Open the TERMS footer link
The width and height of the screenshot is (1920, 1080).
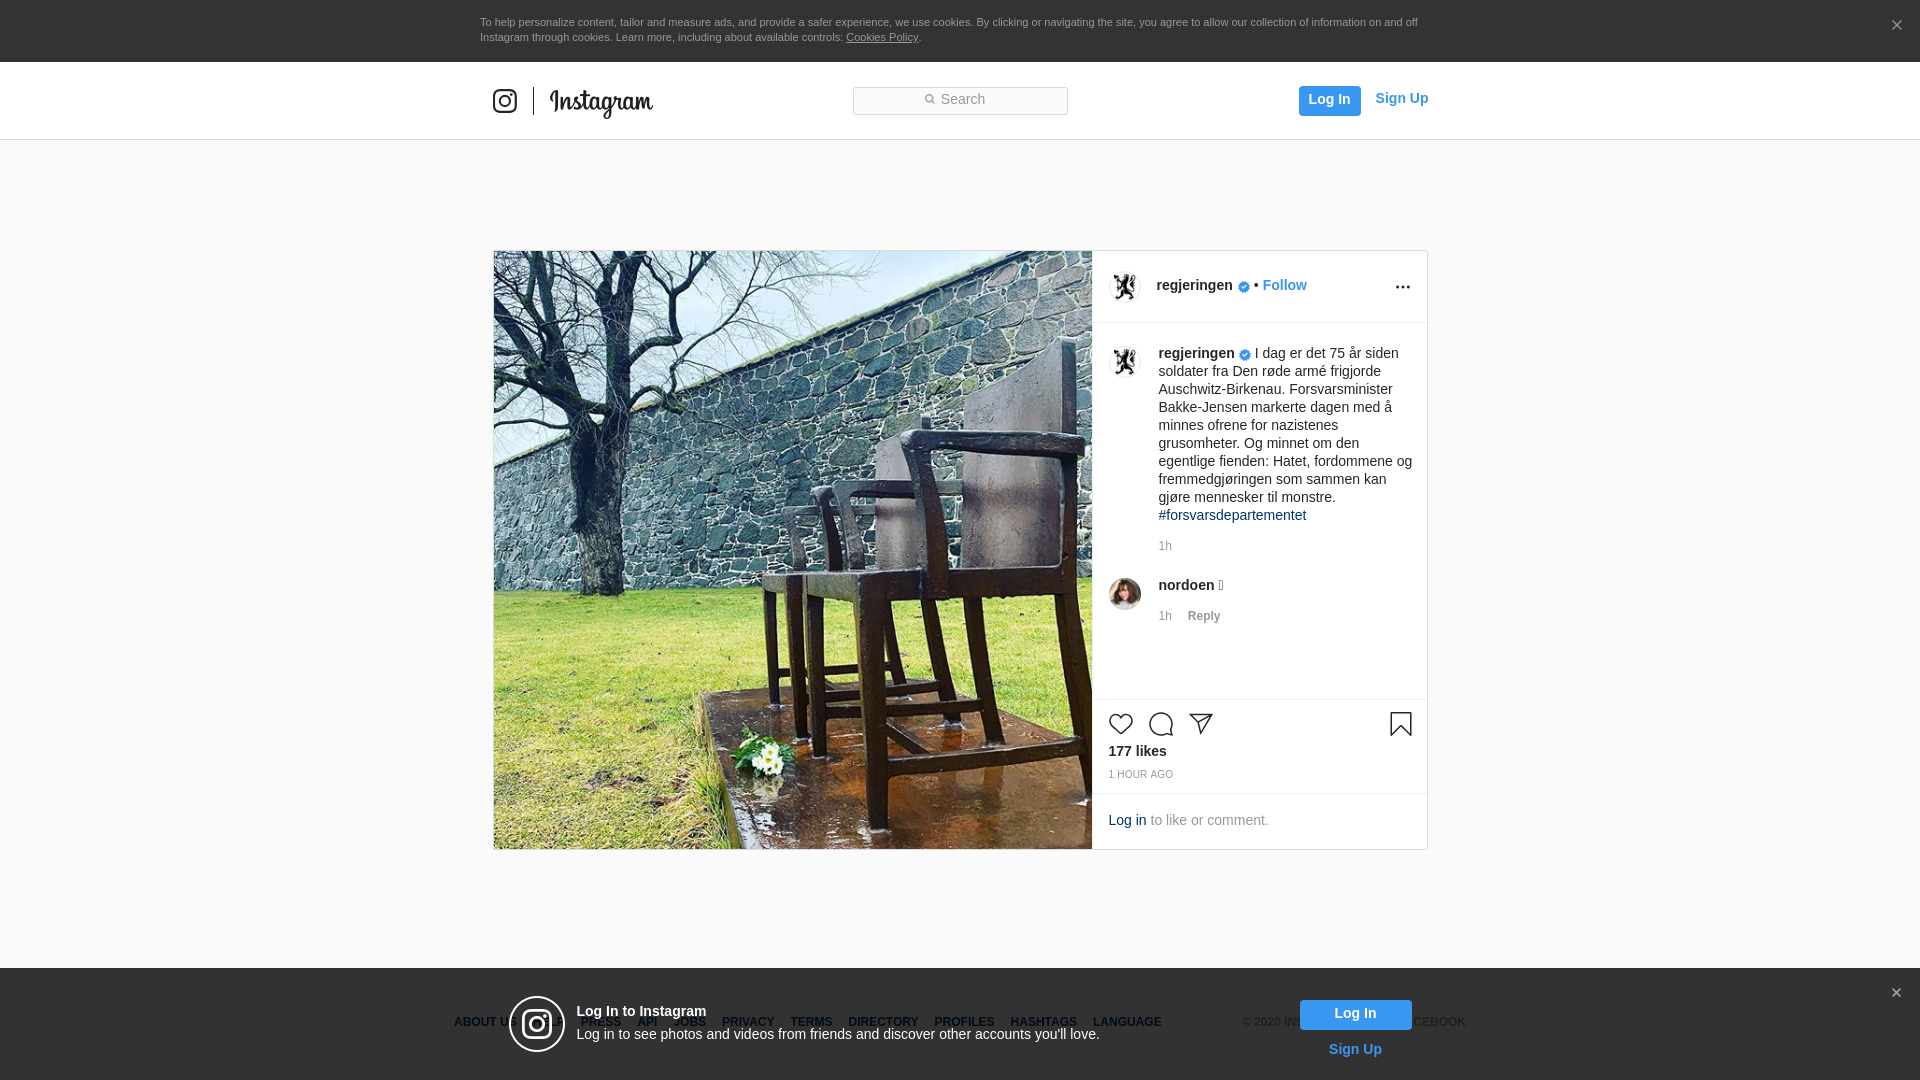pos(811,1022)
